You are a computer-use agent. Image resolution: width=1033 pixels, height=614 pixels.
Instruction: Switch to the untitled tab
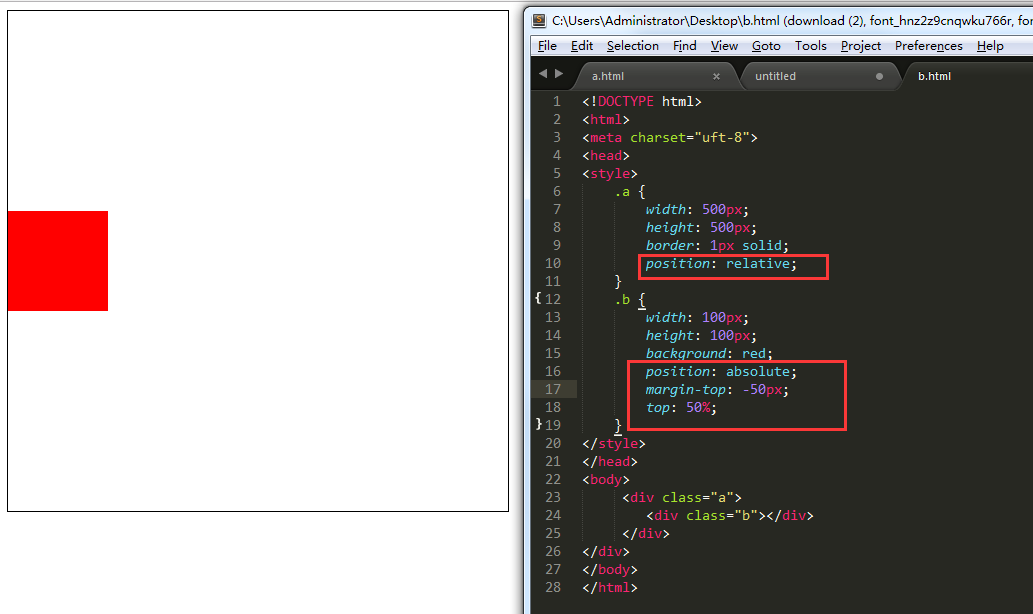[775, 76]
